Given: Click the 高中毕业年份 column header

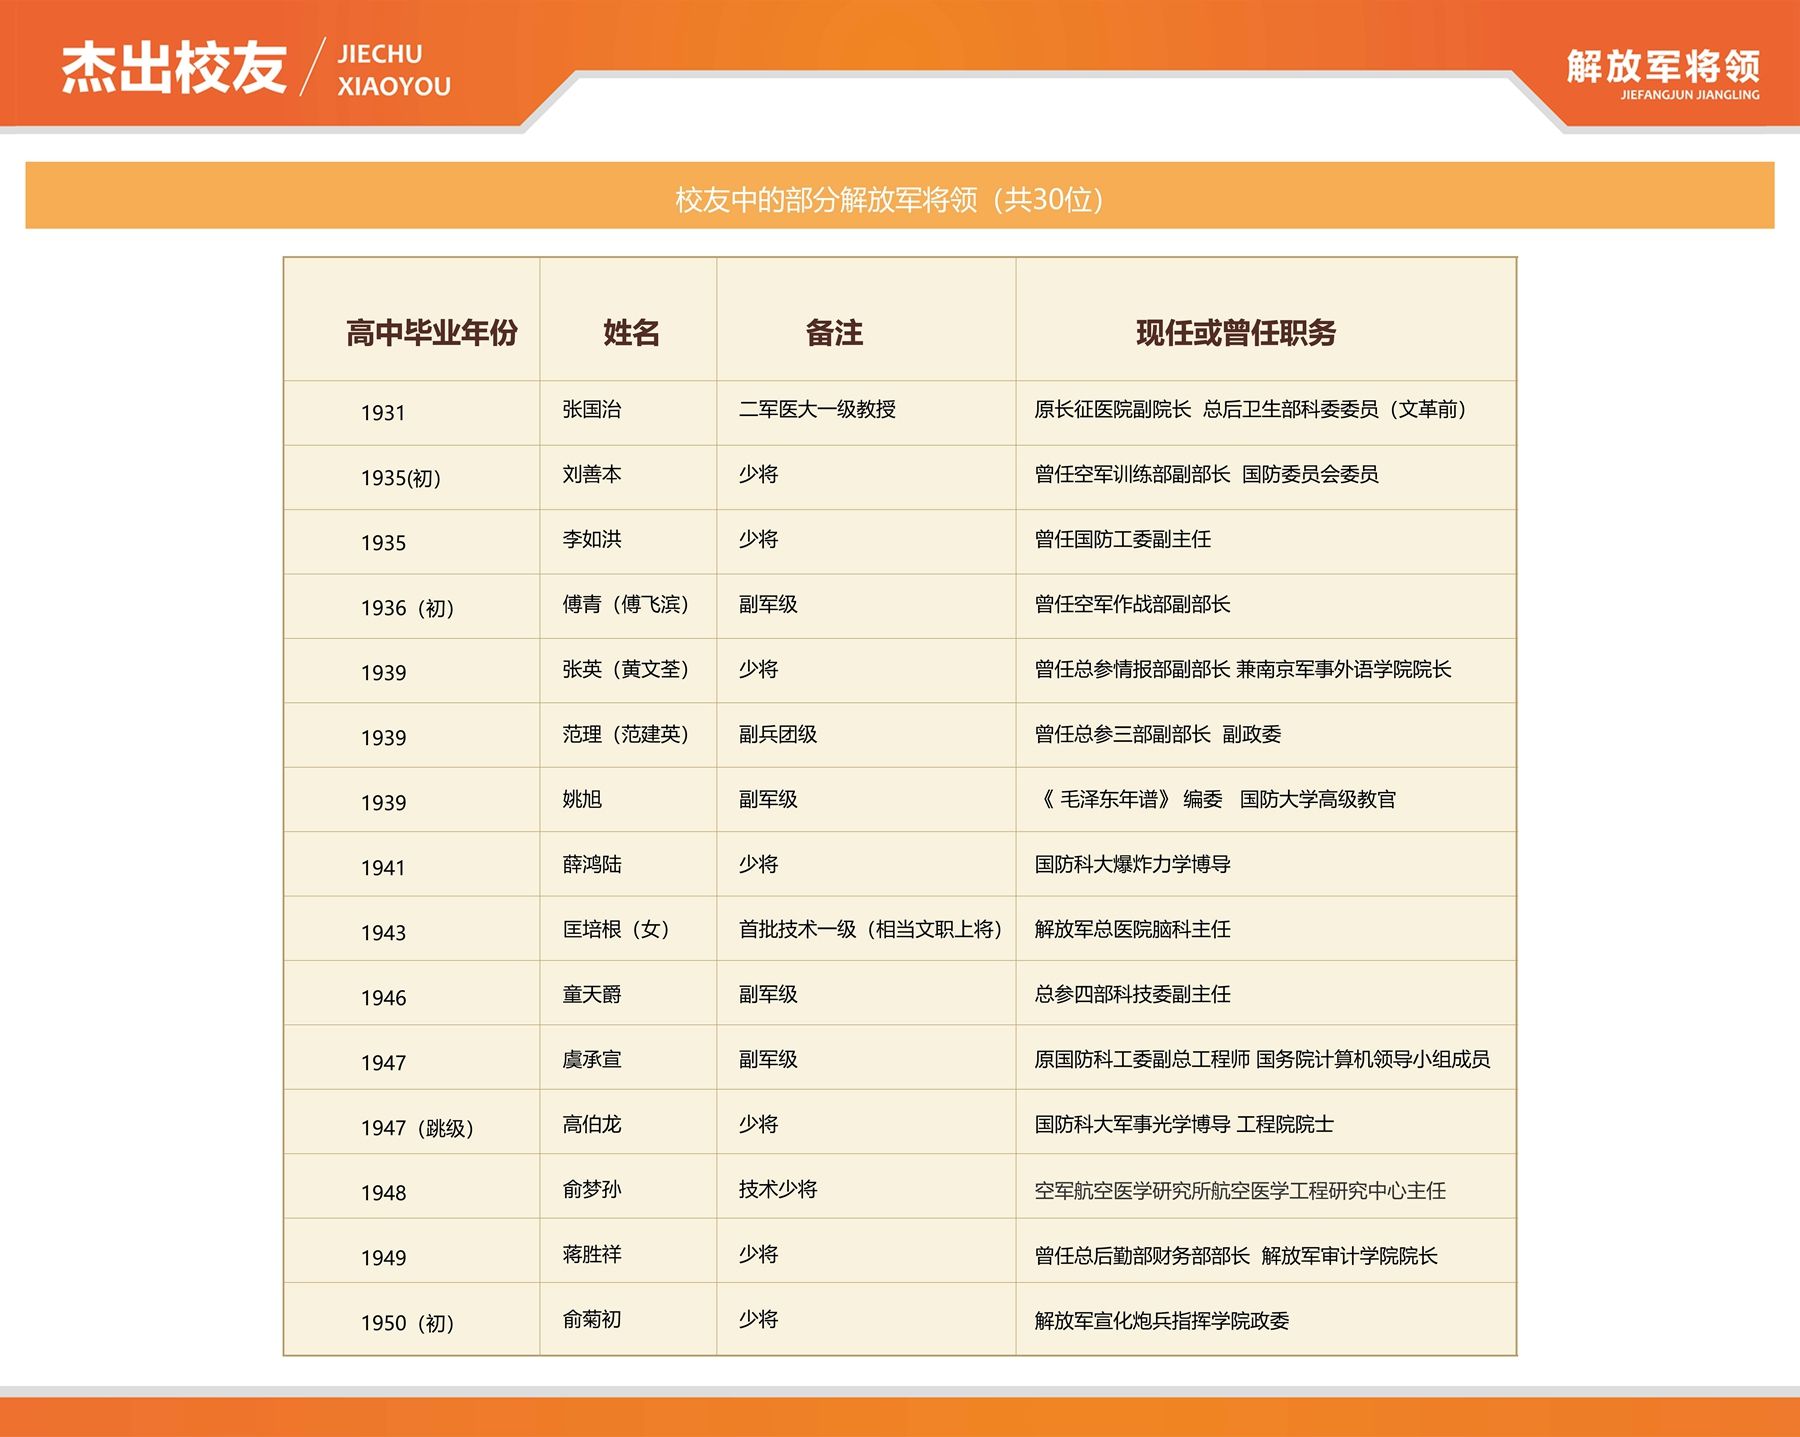Looking at the screenshot, I should tap(431, 333).
